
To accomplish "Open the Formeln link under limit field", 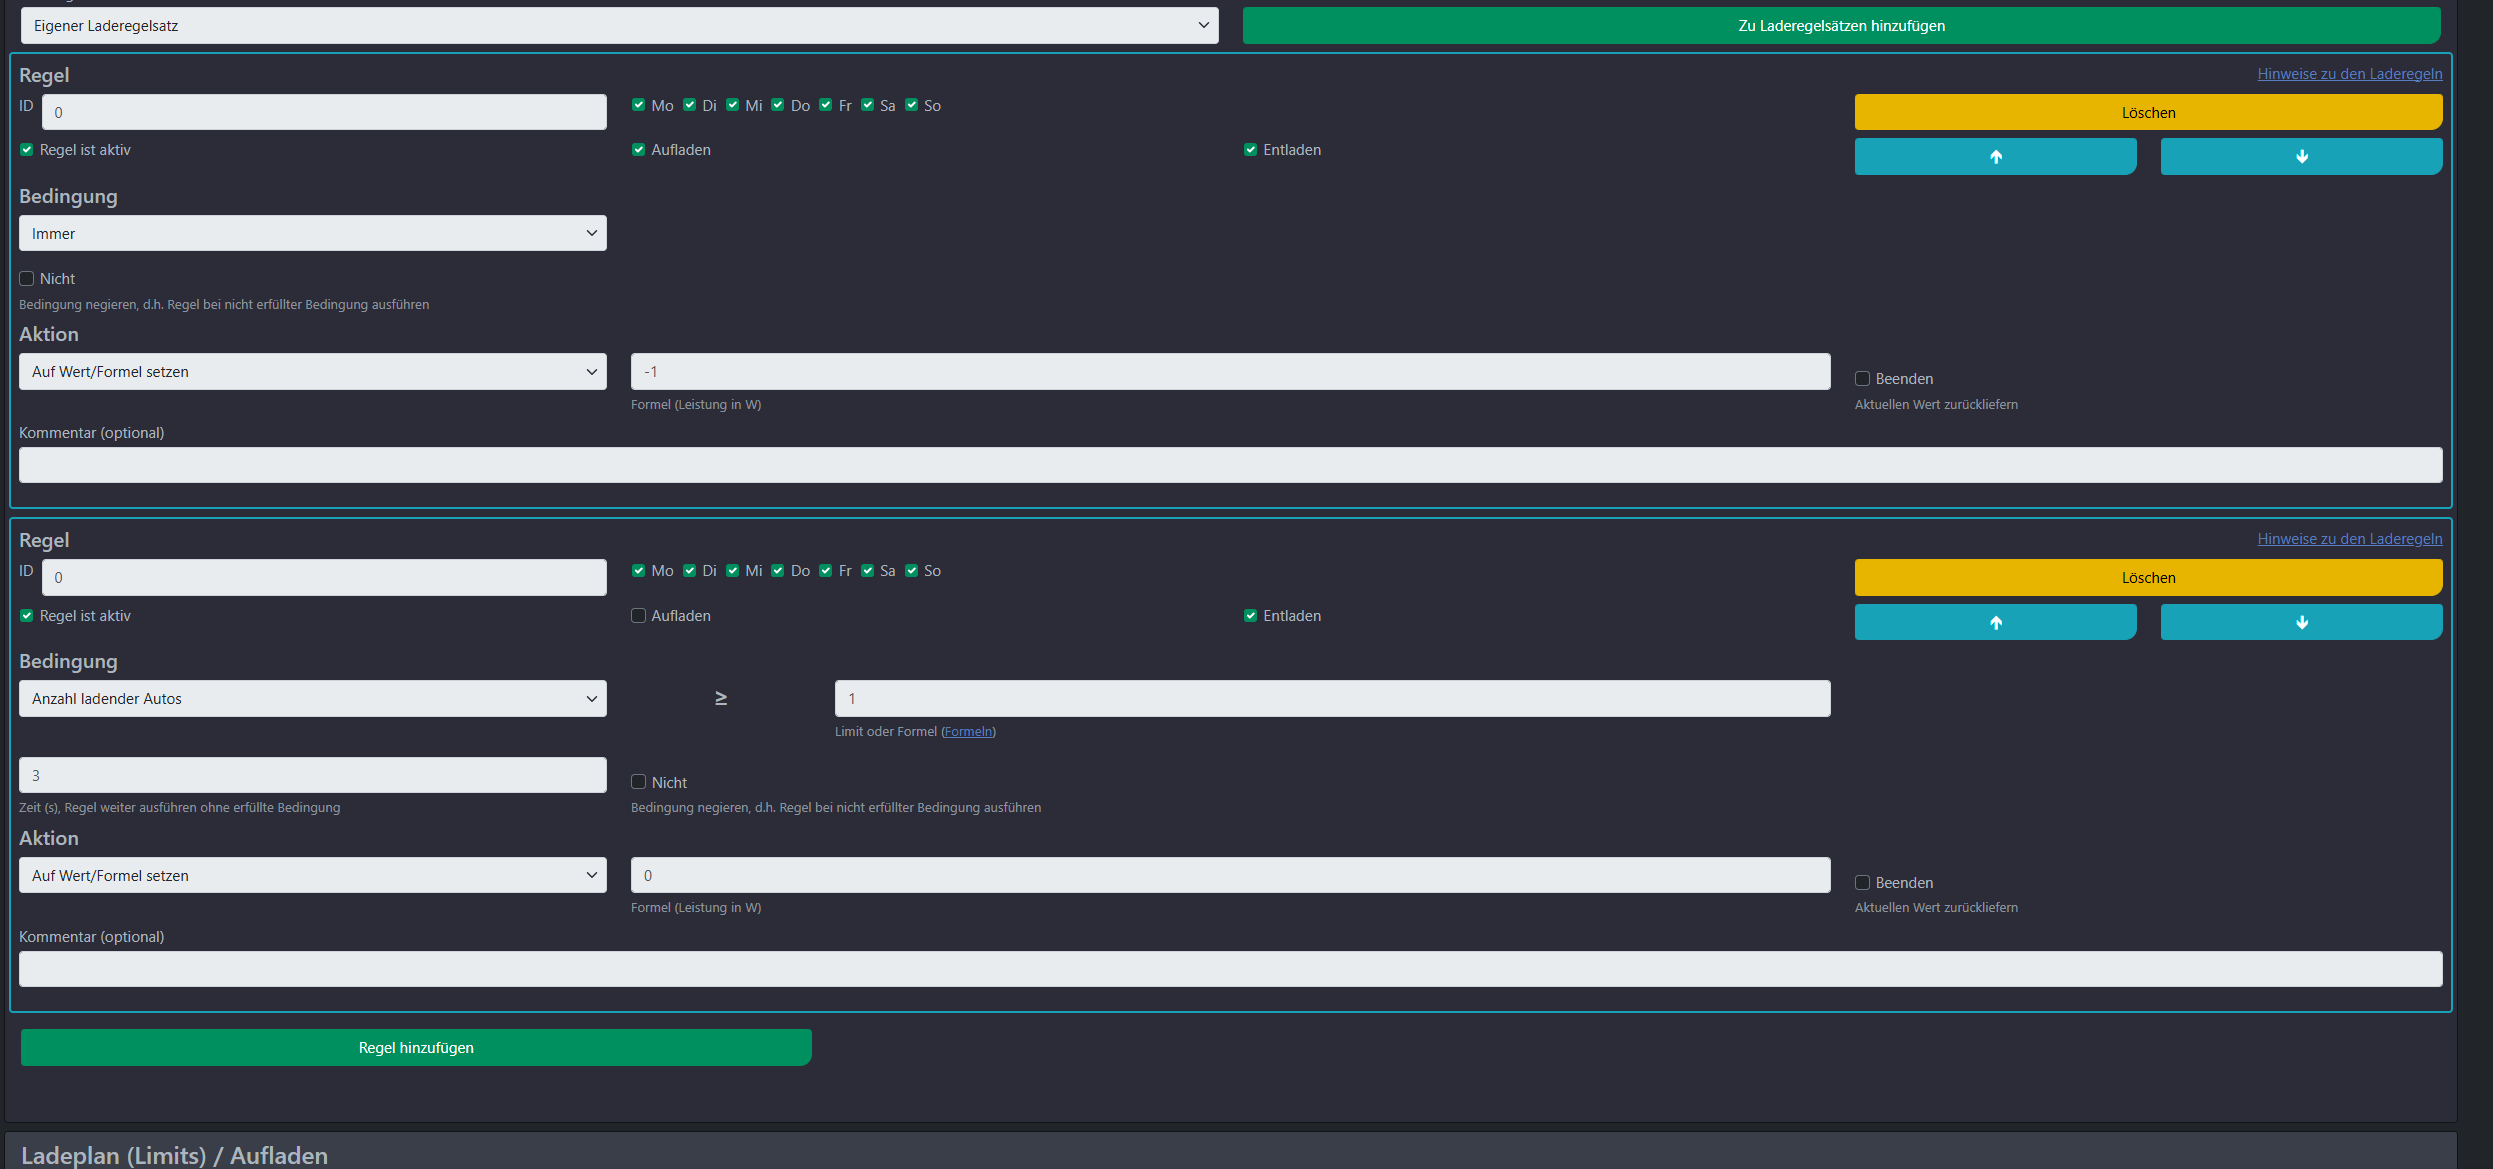I will pos(968,732).
